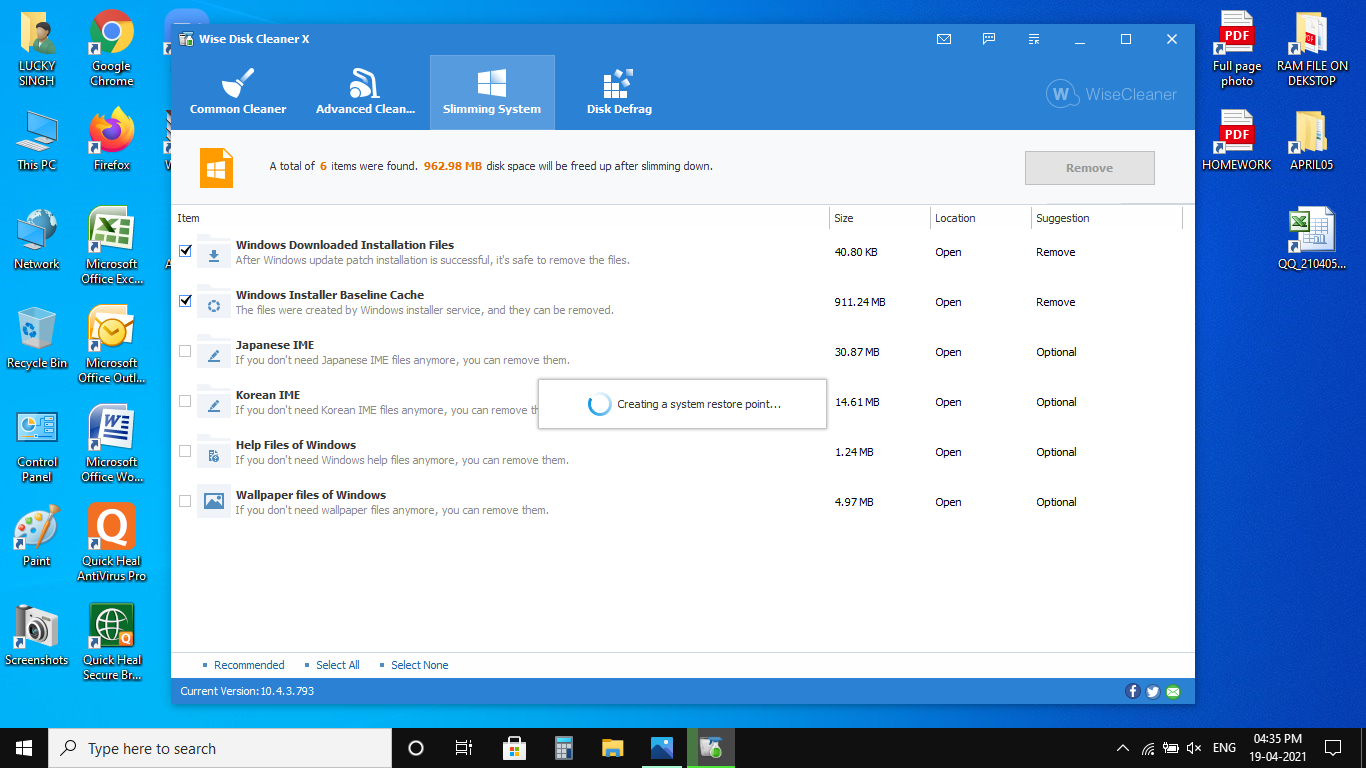Check Wallpaper files of Windows checkbox

[x=185, y=501]
